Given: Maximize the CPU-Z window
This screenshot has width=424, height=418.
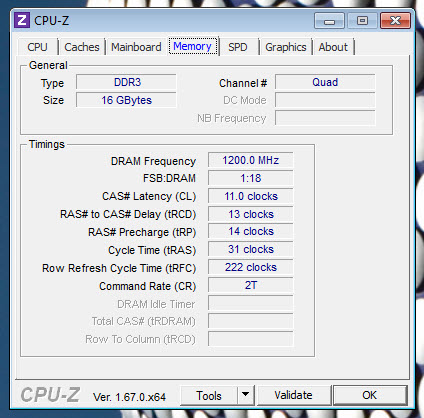Looking at the screenshot, I should coord(362,21).
